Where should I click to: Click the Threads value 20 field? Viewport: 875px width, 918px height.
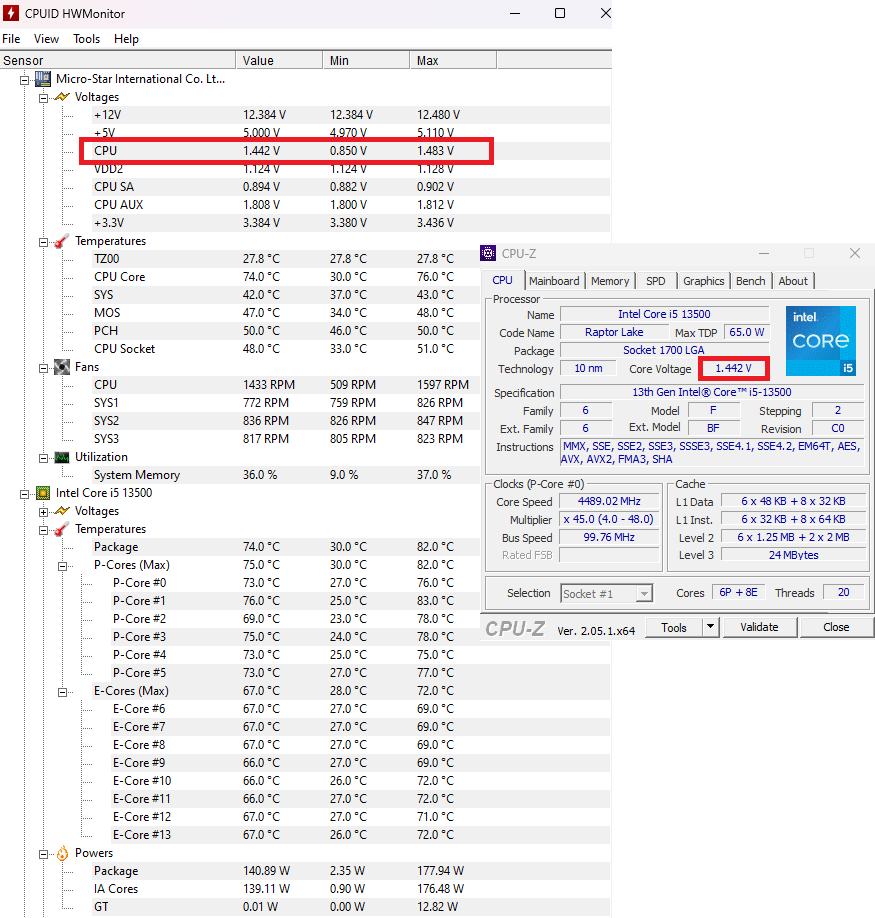click(x=843, y=592)
